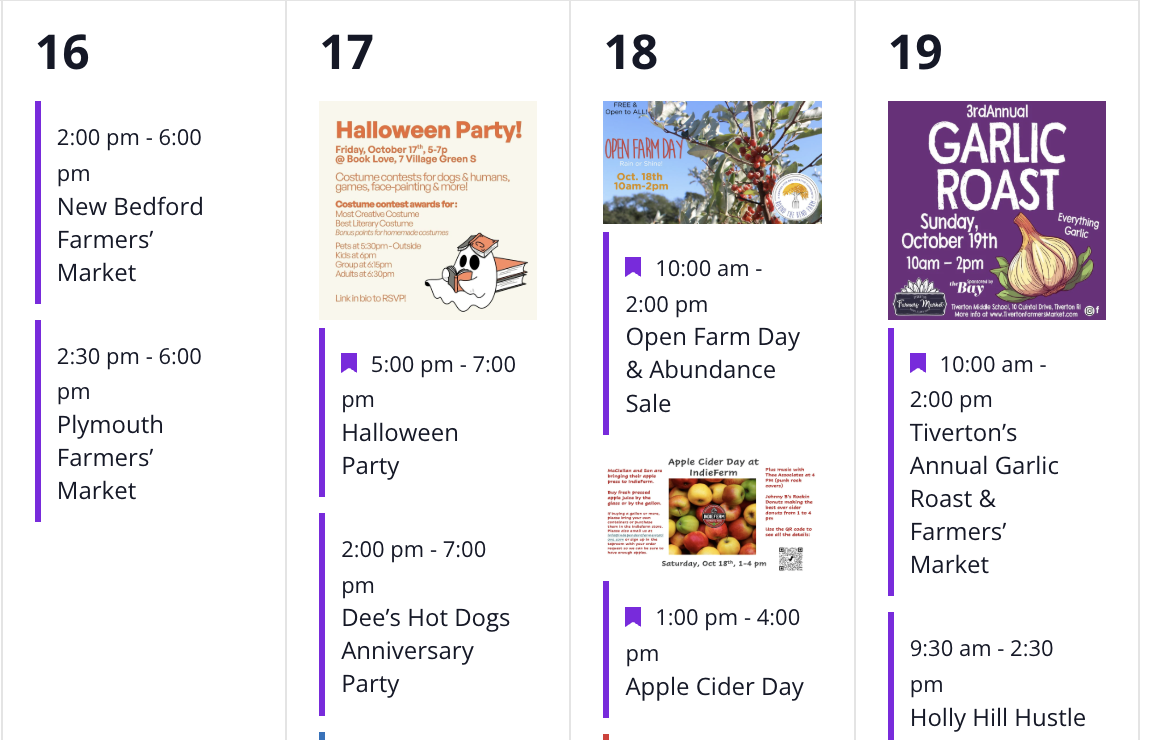Click the bookmark icon beside Halloween Party time
Image resolution: width=1152 pixels, height=740 pixels.
[x=349, y=363]
